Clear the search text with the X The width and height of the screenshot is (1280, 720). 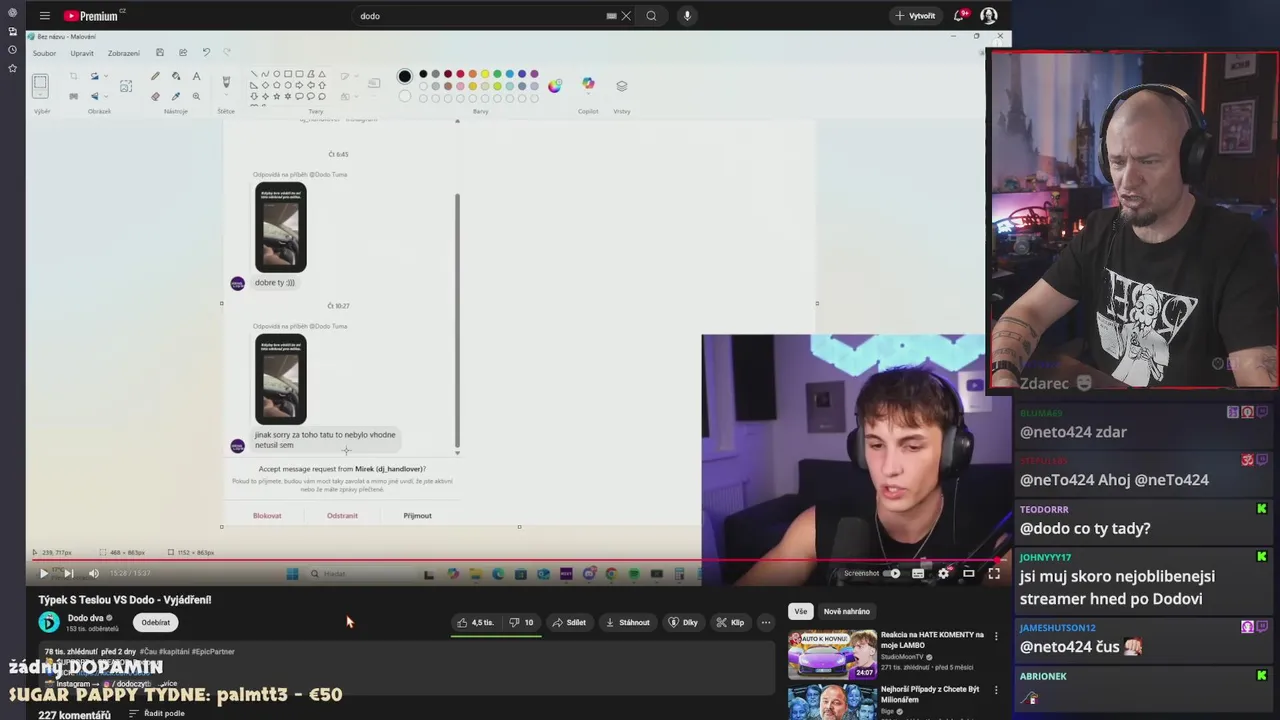coord(626,16)
